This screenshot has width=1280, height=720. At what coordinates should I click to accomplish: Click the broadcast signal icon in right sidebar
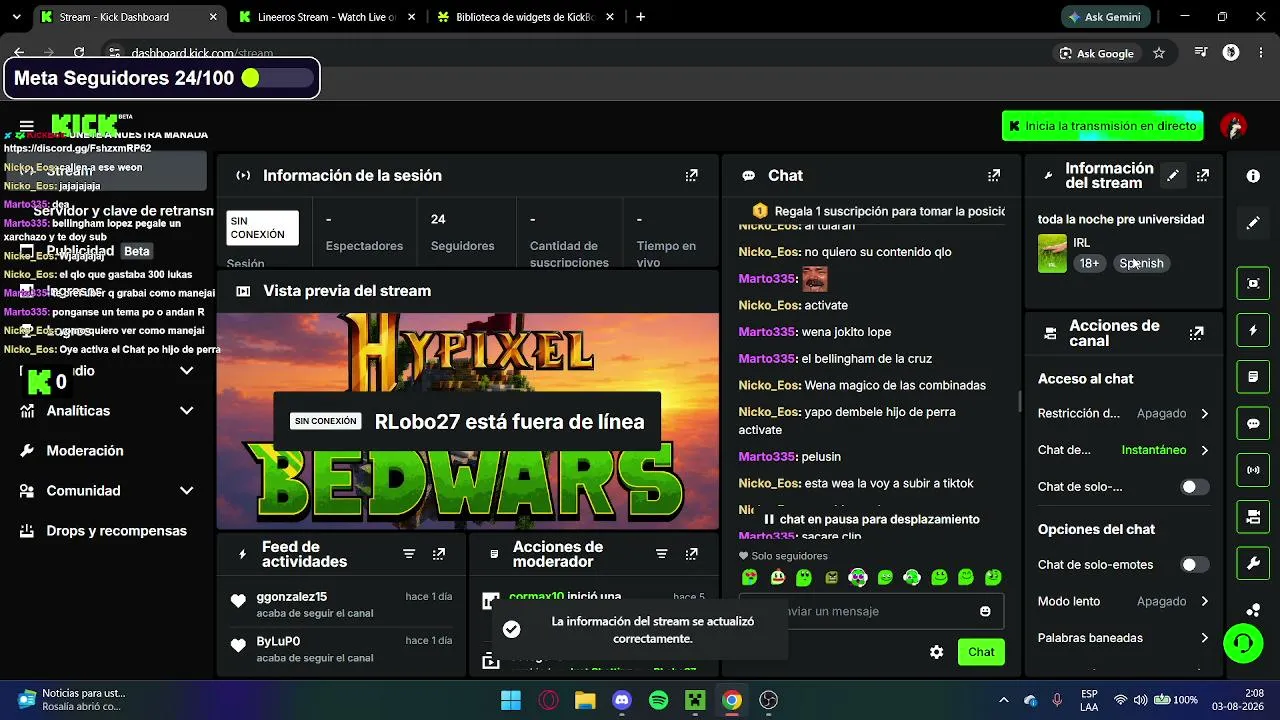point(1253,470)
